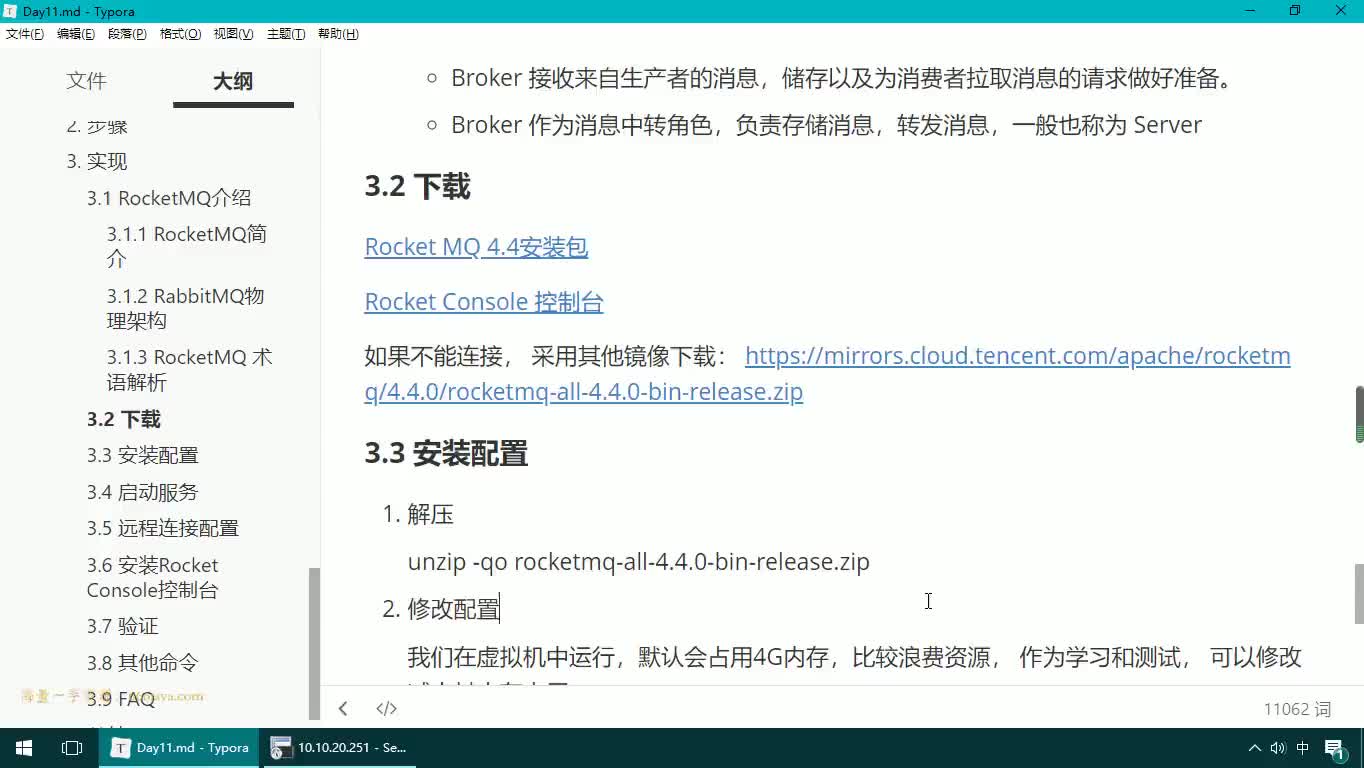The width and height of the screenshot is (1364, 768).
Task: Open the 段落(P) menu
Action: [x=127, y=34]
